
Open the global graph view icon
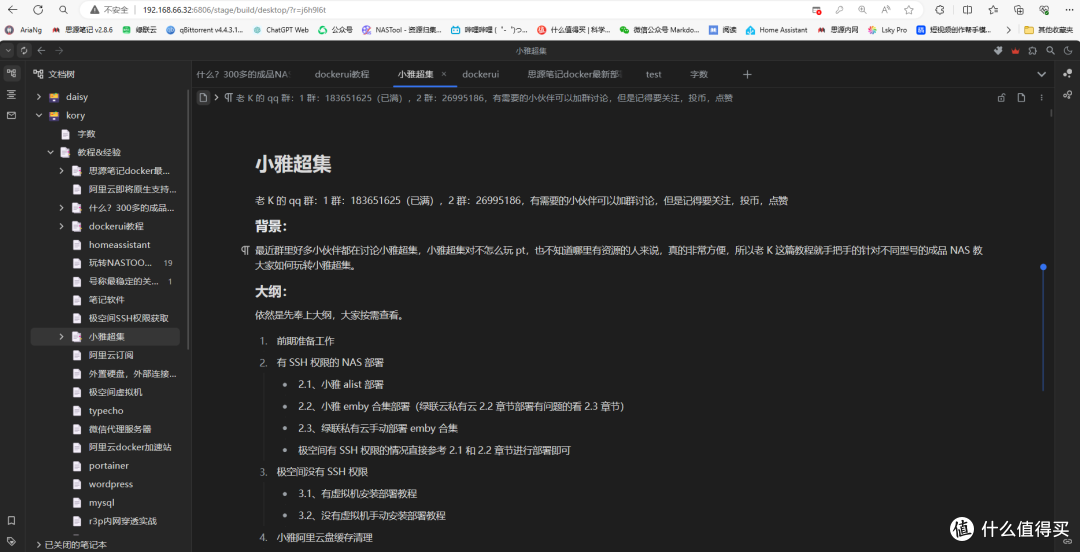coord(1068,73)
